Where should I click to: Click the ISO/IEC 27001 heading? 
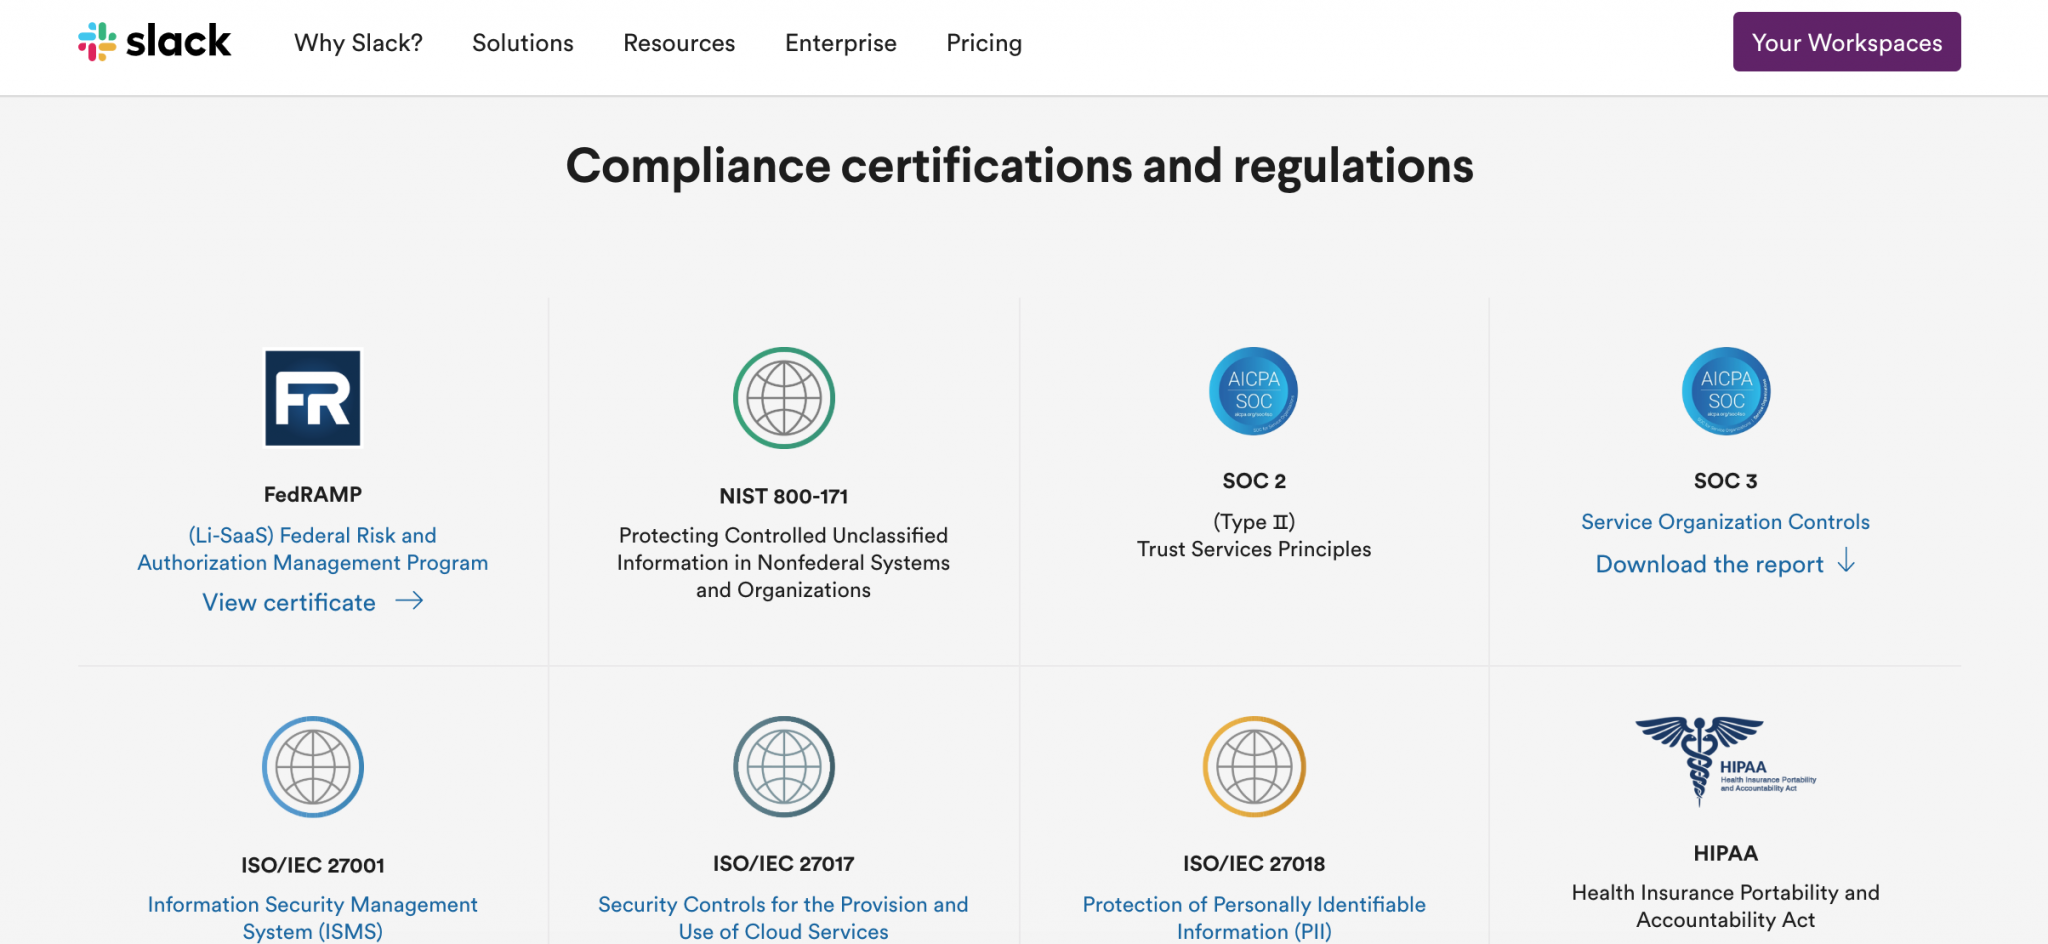tap(313, 865)
